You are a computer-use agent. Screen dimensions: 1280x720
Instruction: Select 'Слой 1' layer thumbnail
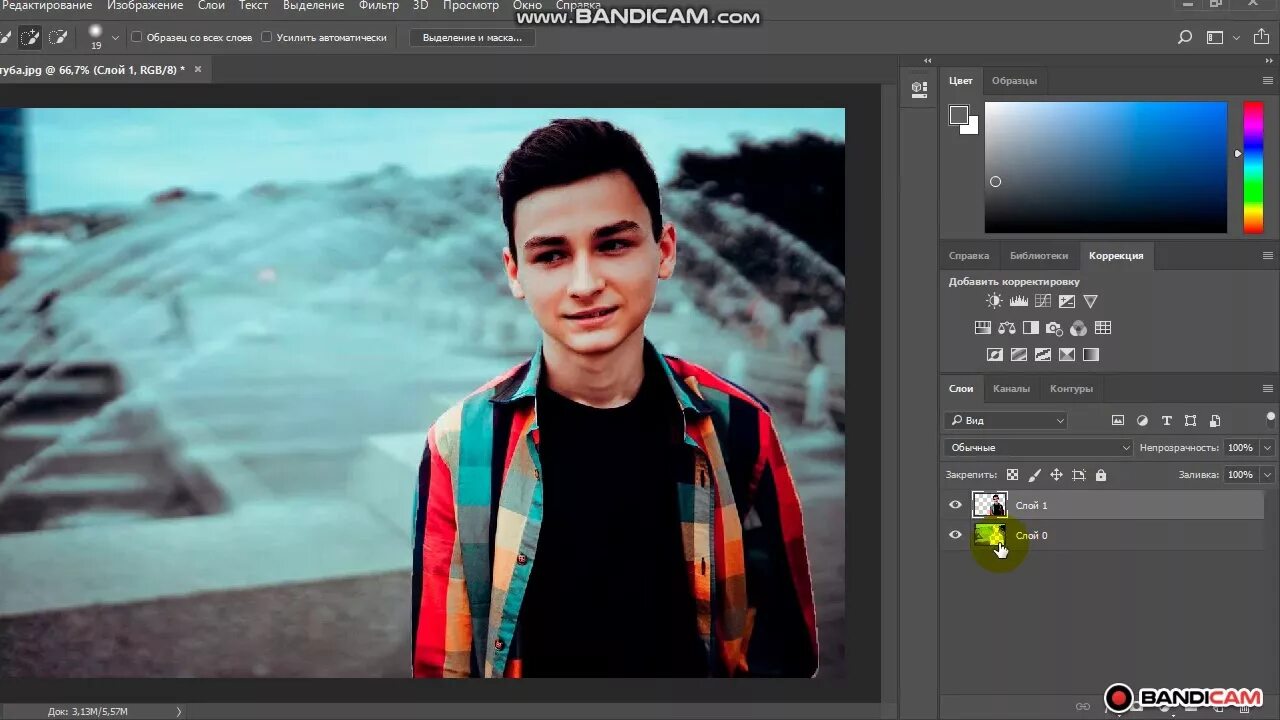(990, 505)
